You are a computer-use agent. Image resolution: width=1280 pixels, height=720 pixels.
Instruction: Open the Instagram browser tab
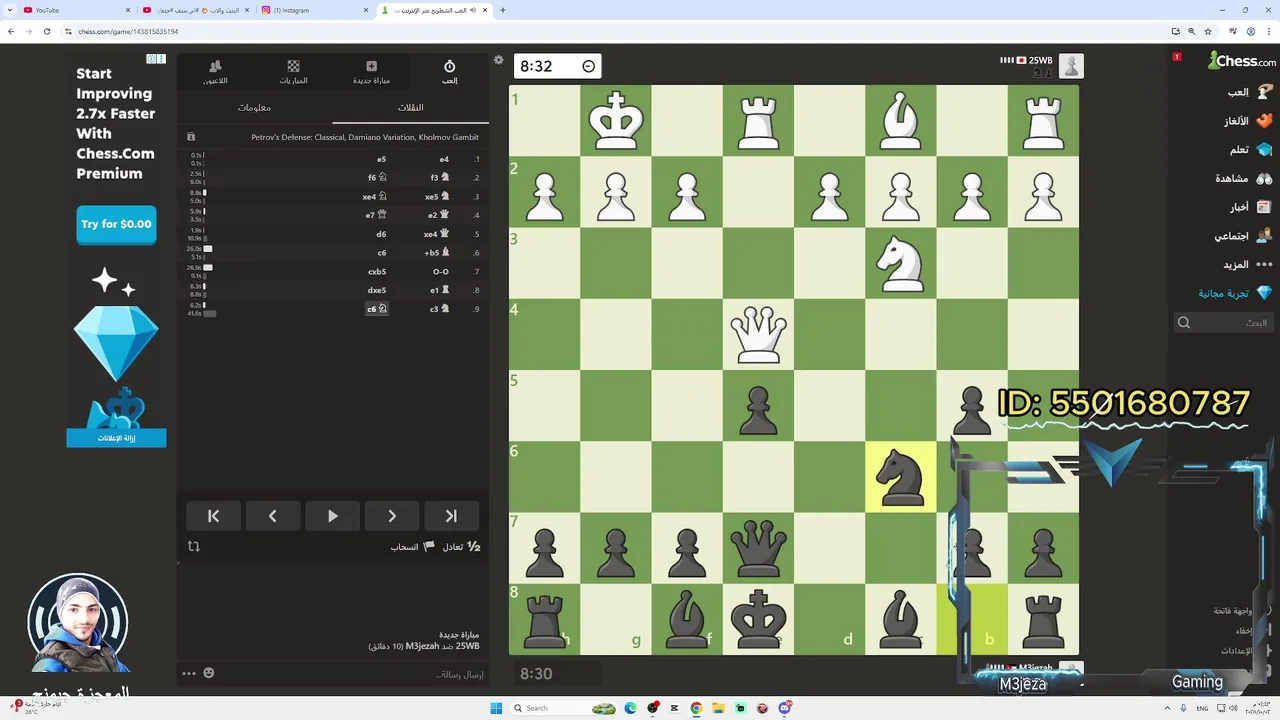click(x=315, y=10)
